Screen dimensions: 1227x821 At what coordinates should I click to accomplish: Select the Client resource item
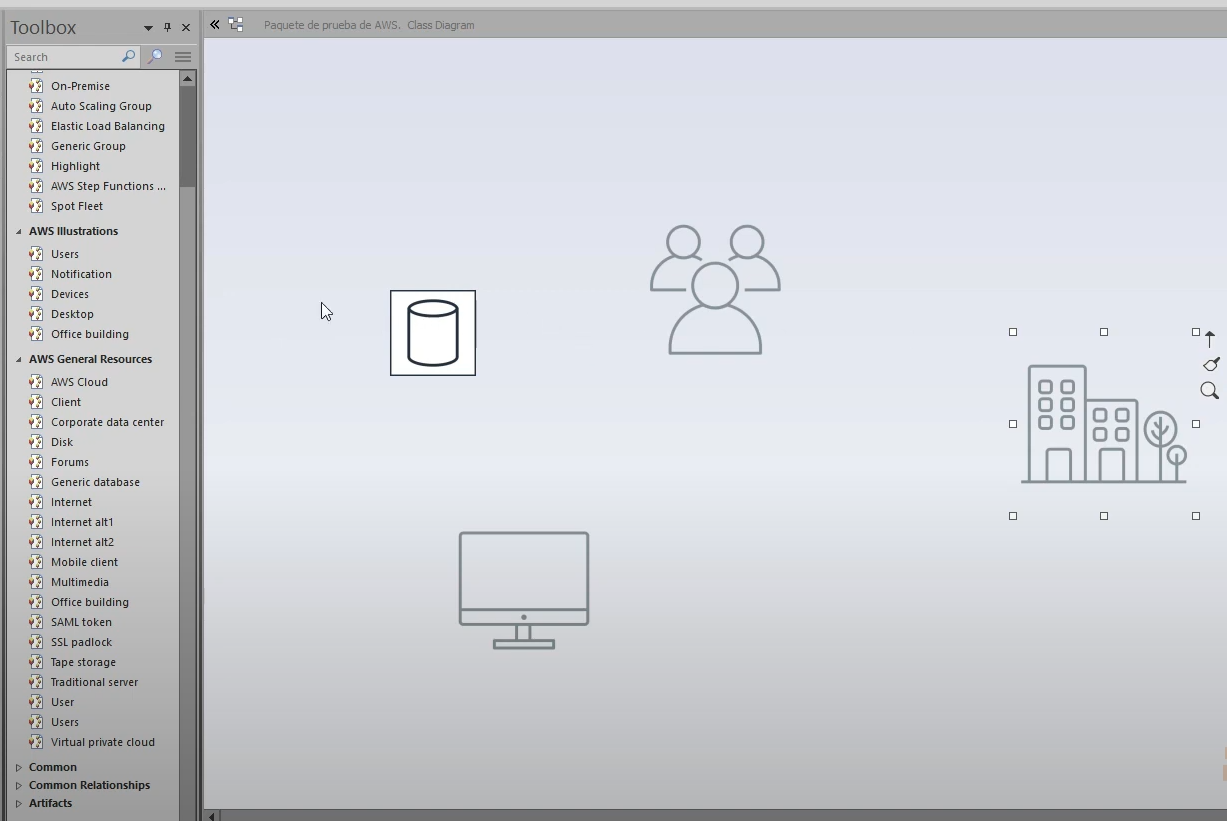(66, 402)
